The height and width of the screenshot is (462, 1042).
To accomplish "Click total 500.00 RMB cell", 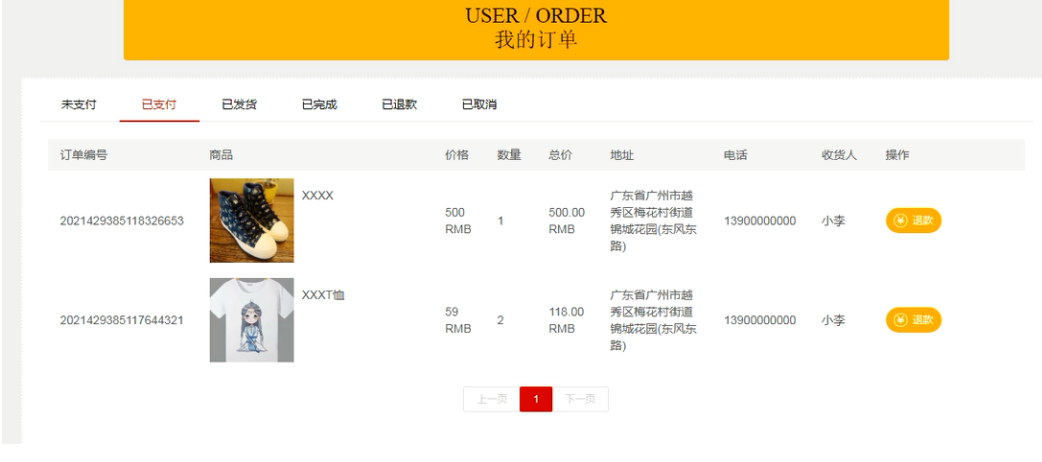I will click(x=566, y=221).
